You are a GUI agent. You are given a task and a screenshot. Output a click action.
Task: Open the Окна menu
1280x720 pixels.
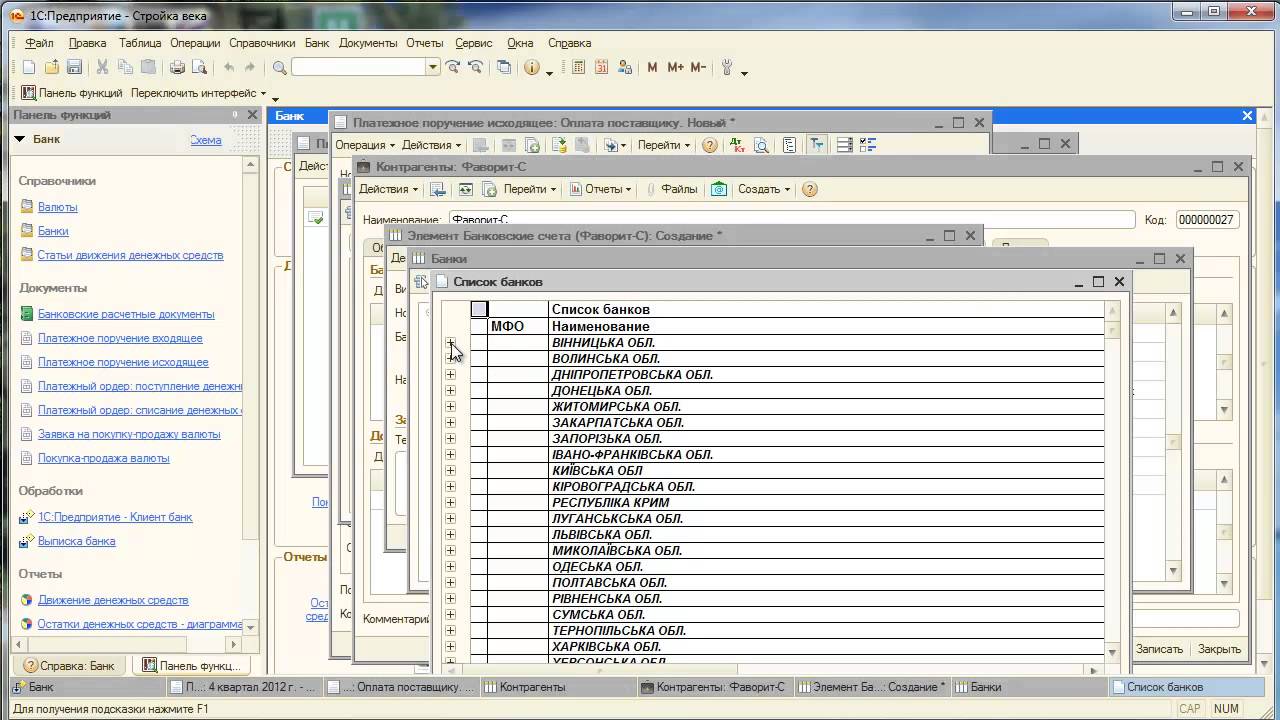pyautogui.click(x=520, y=43)
